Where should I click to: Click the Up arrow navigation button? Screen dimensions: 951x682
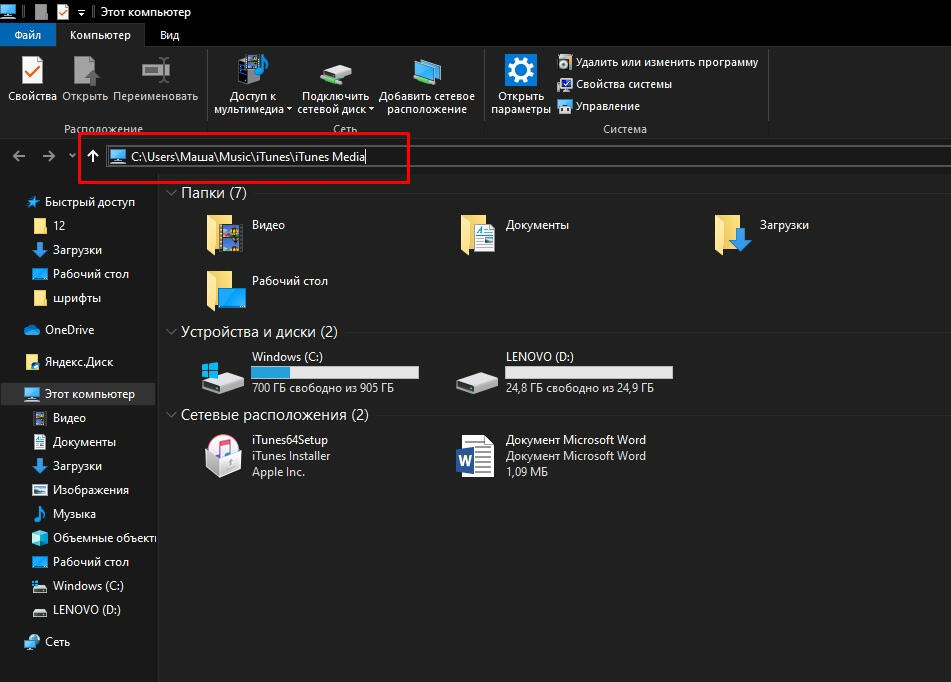point(93,156)
